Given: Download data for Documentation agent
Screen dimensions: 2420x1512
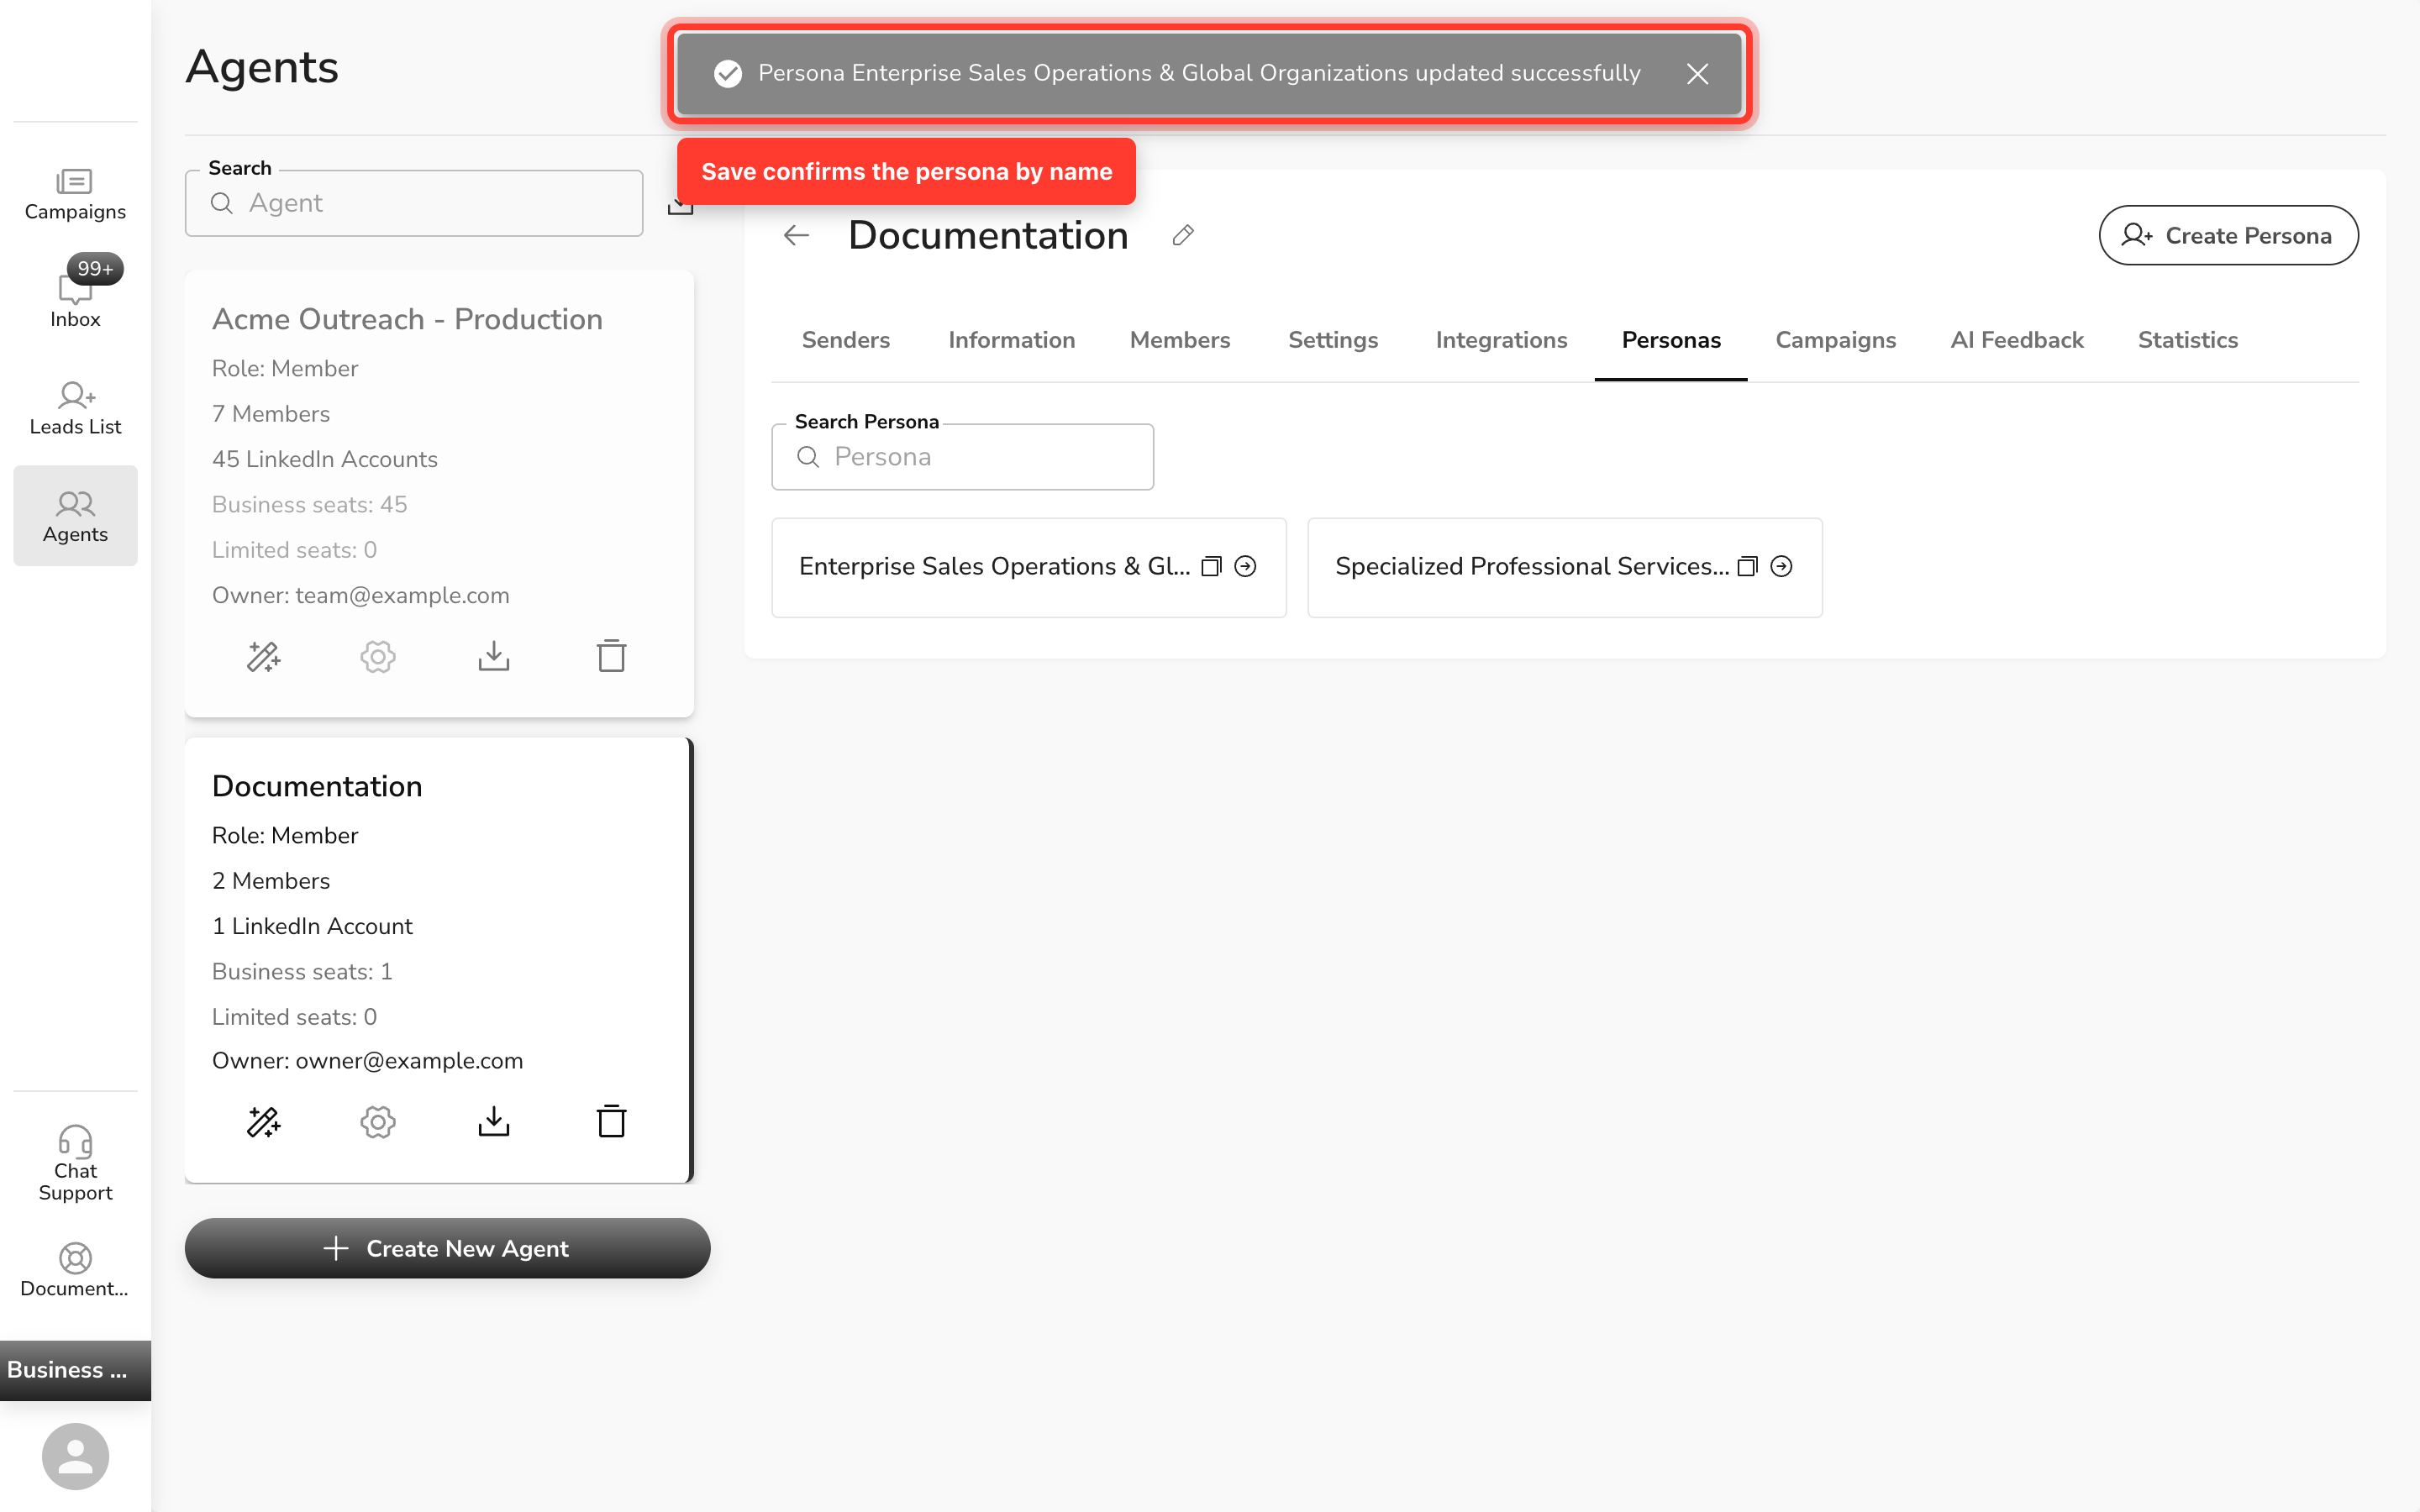Looking at the screenshot, I should [x=494, y=1122].
